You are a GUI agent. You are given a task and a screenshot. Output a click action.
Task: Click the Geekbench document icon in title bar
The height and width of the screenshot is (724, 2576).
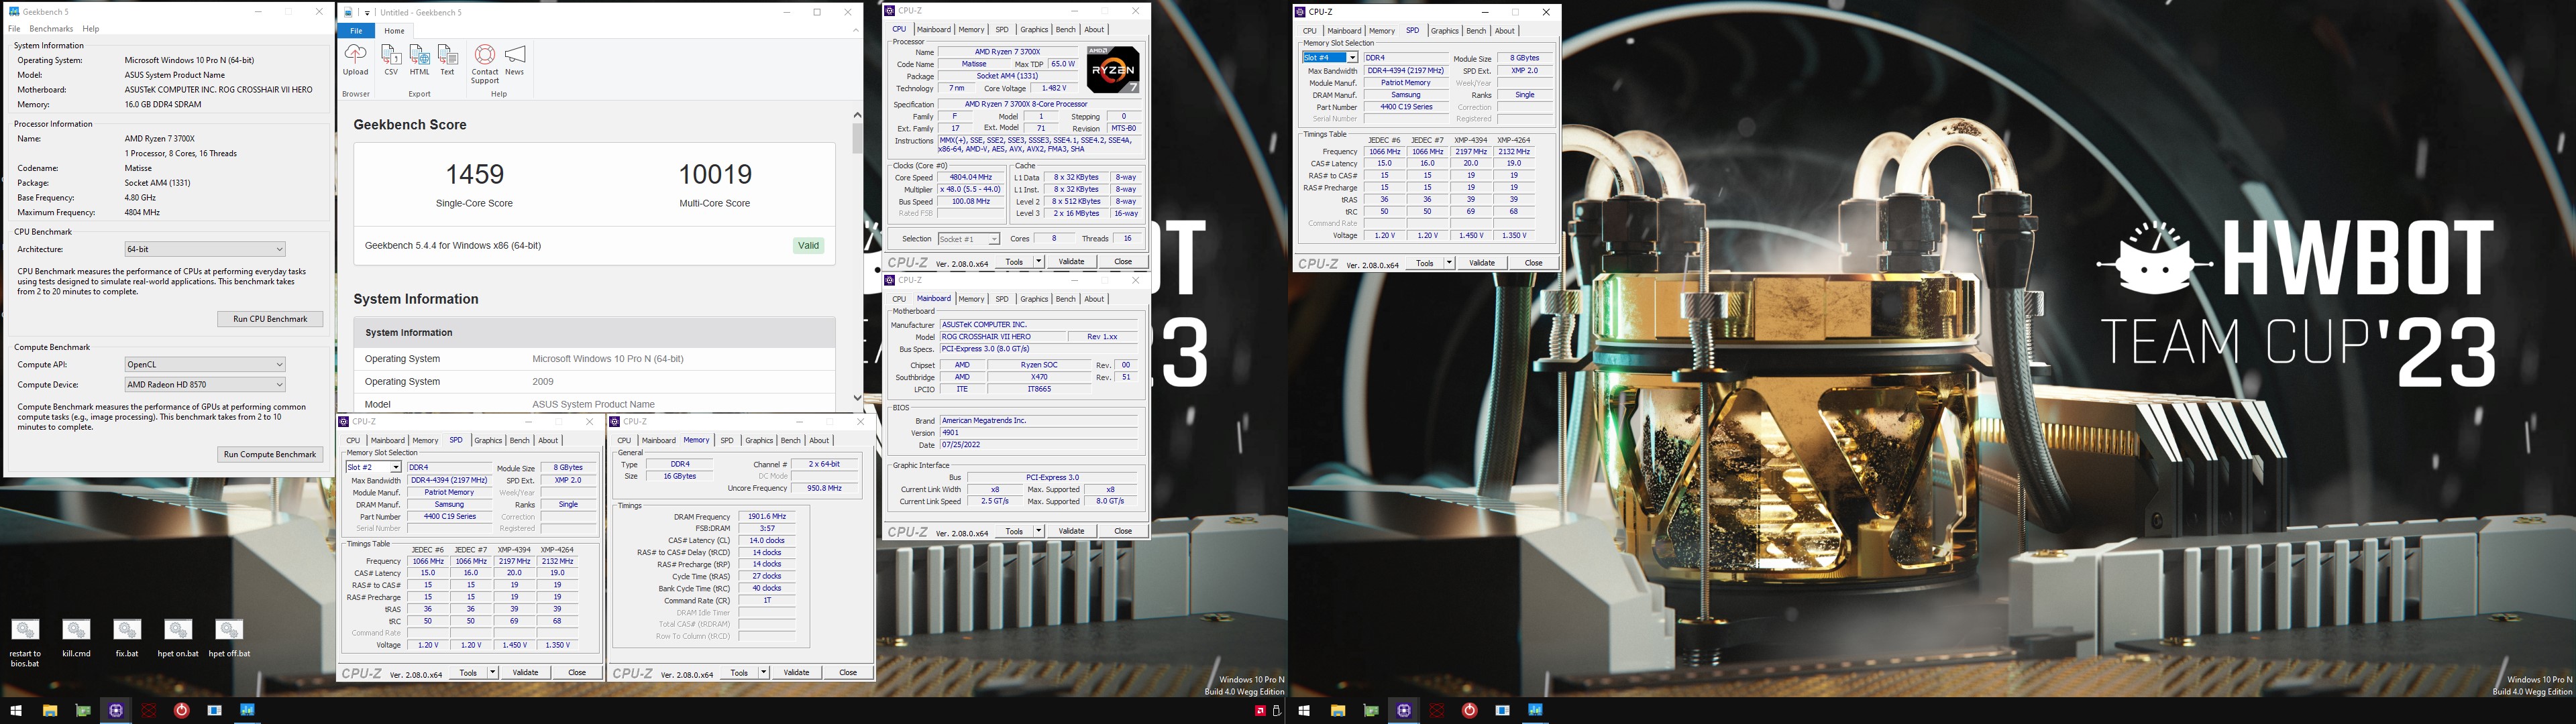348,12
